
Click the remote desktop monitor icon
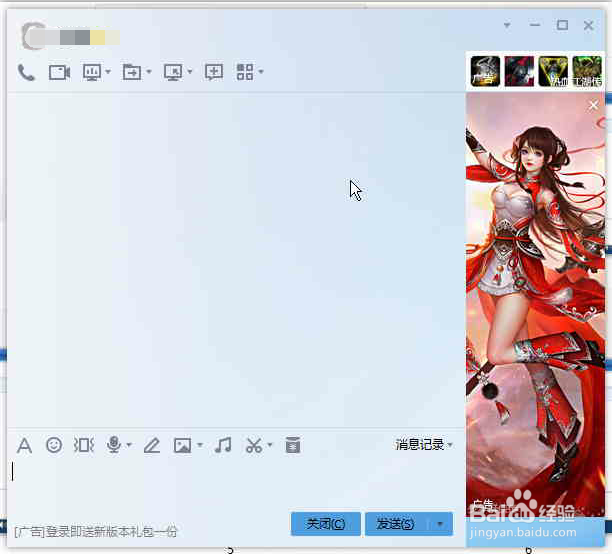point(173,72)
